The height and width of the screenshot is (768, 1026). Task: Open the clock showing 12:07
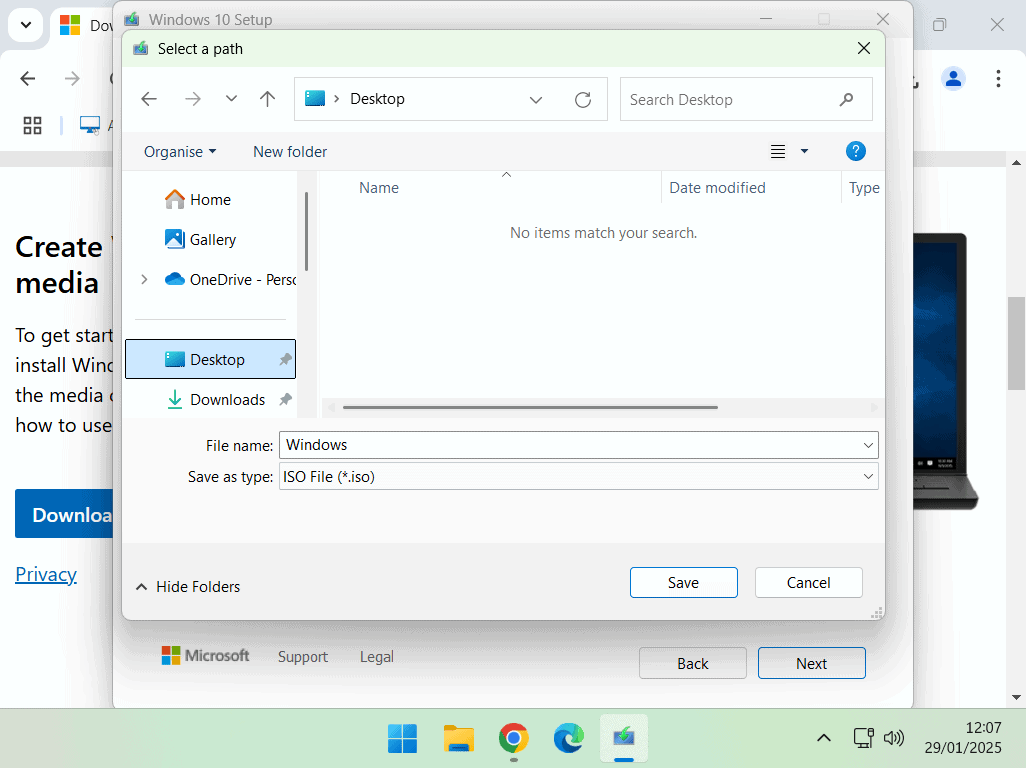[x=963, y=738]
